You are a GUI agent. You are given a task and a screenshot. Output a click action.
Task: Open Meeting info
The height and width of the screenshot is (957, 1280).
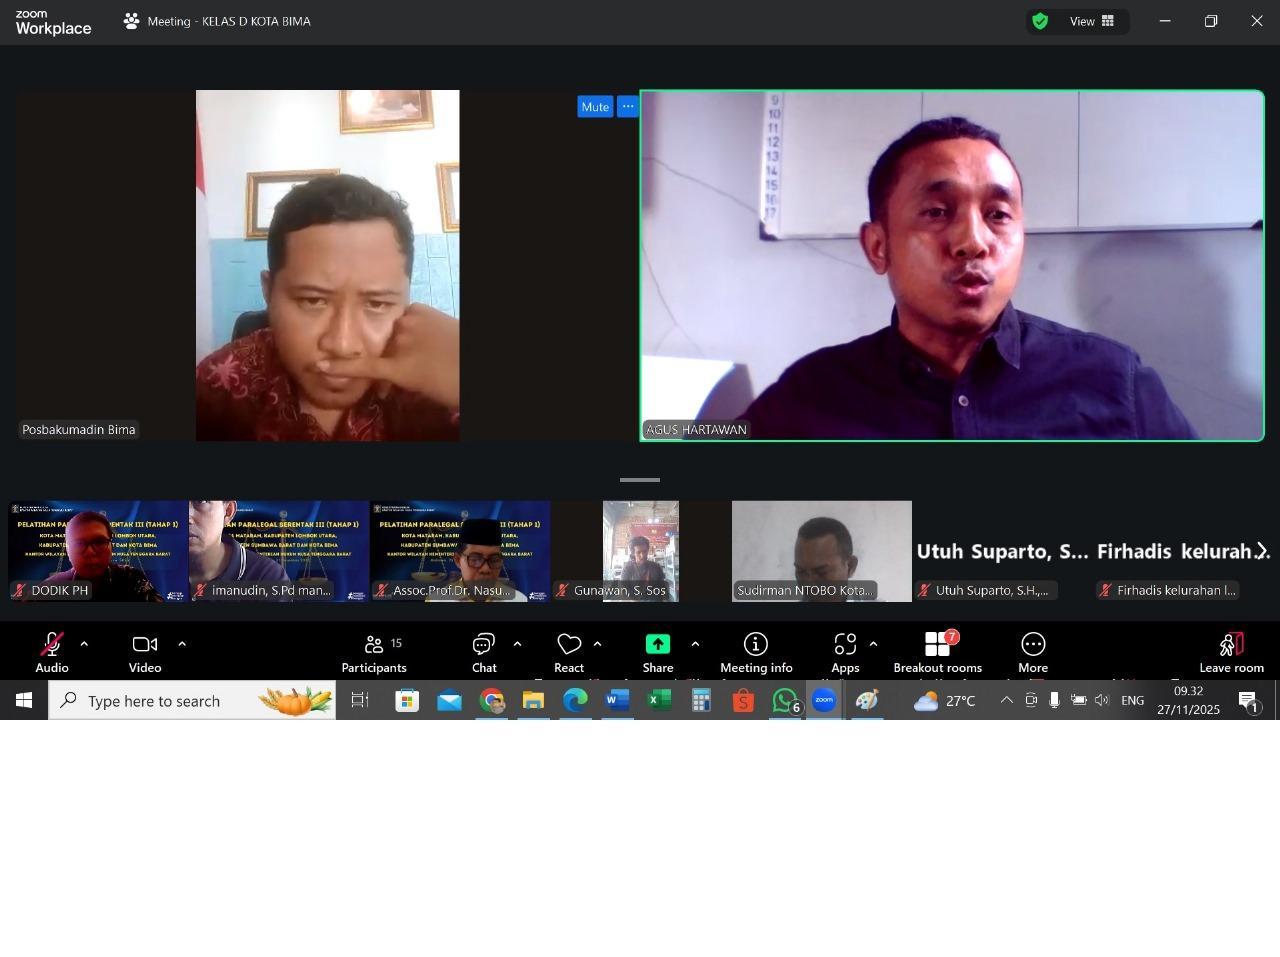coord(756,652)
